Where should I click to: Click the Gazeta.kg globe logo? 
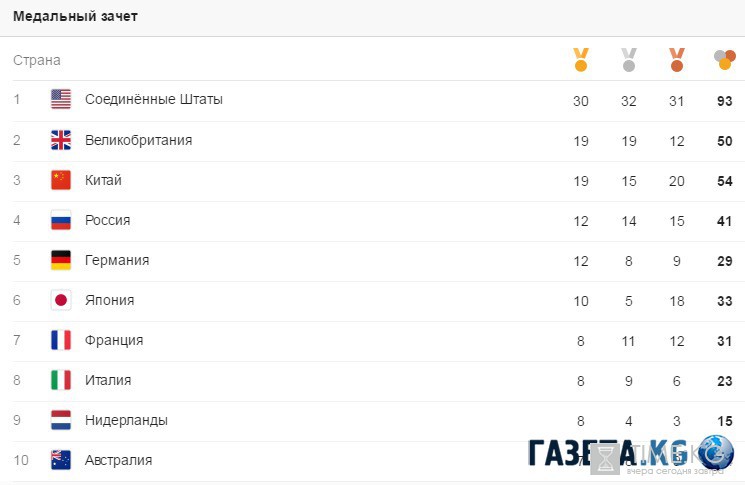(716, 452)
